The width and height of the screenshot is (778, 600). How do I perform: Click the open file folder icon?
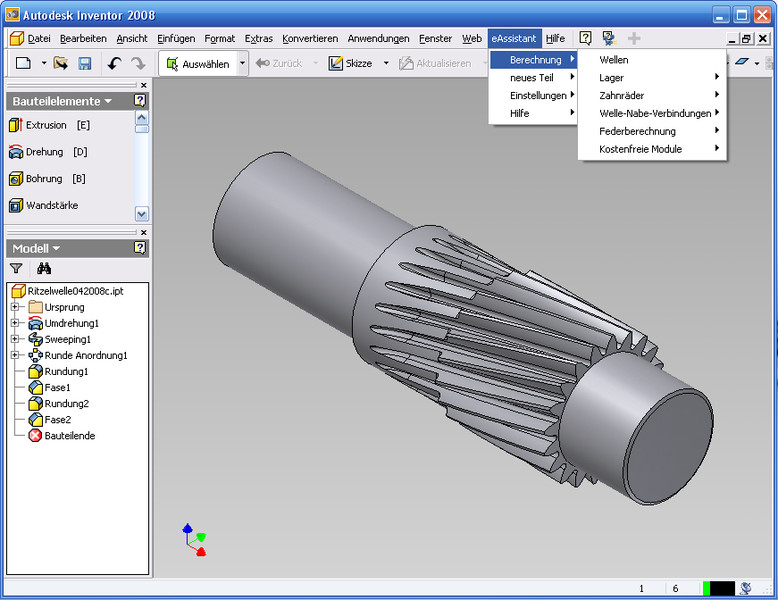61,63
